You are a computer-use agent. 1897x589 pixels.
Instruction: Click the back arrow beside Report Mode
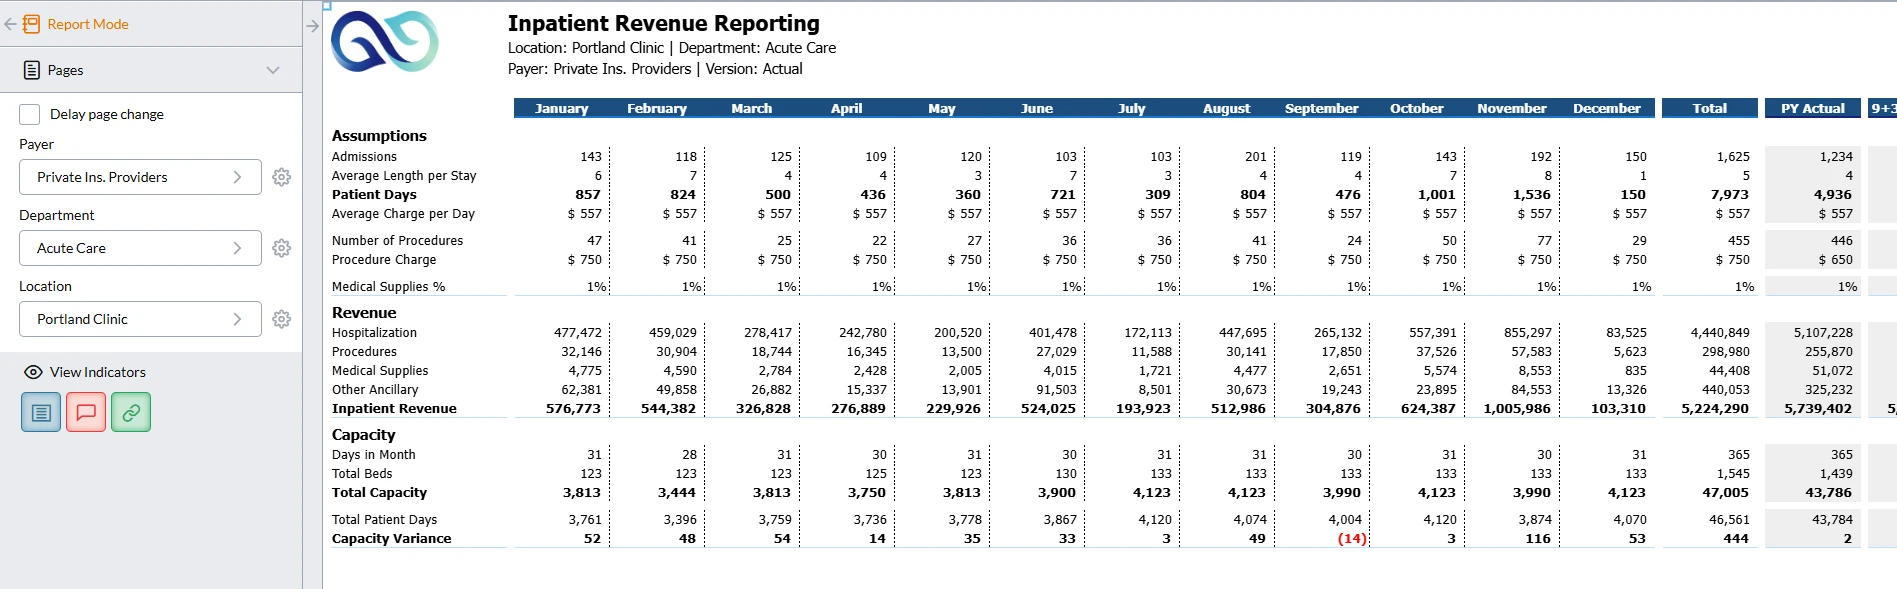coord(10,24)
